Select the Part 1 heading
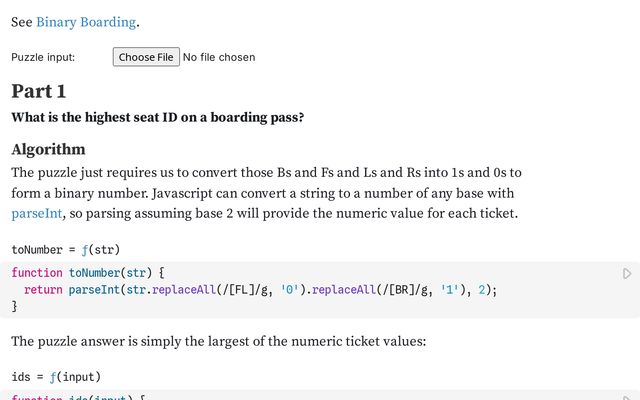Viewport: 640px width, 400px height. click(39, 91)
